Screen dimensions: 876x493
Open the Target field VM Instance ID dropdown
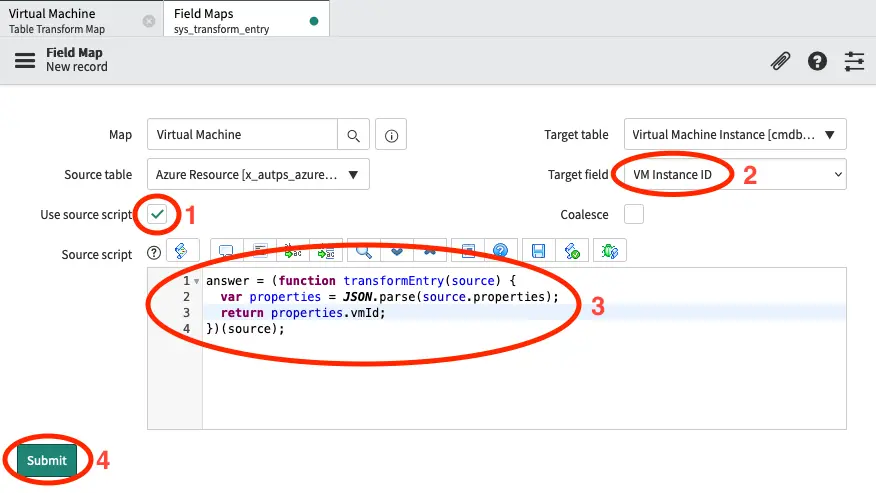735,174
